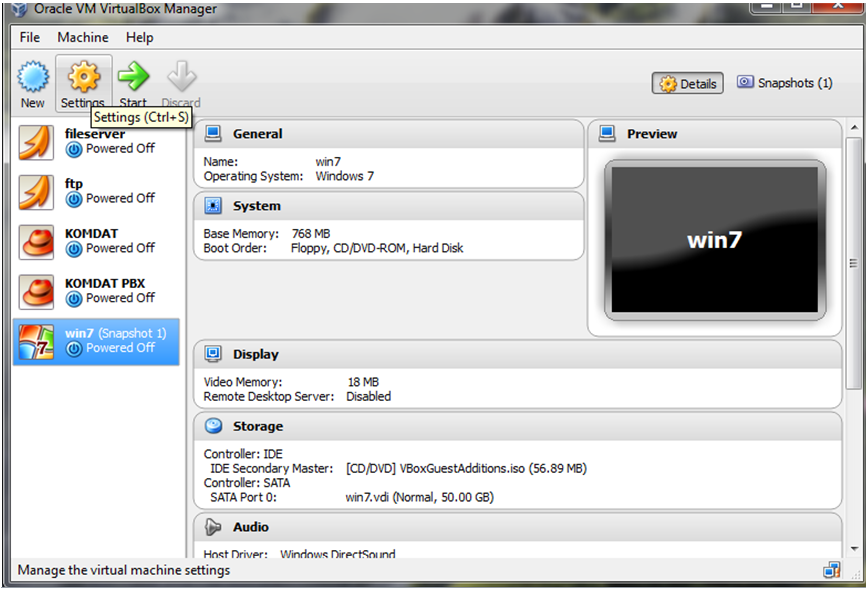Open the Display section header link

pyautogui.click(x=256, y=354)
